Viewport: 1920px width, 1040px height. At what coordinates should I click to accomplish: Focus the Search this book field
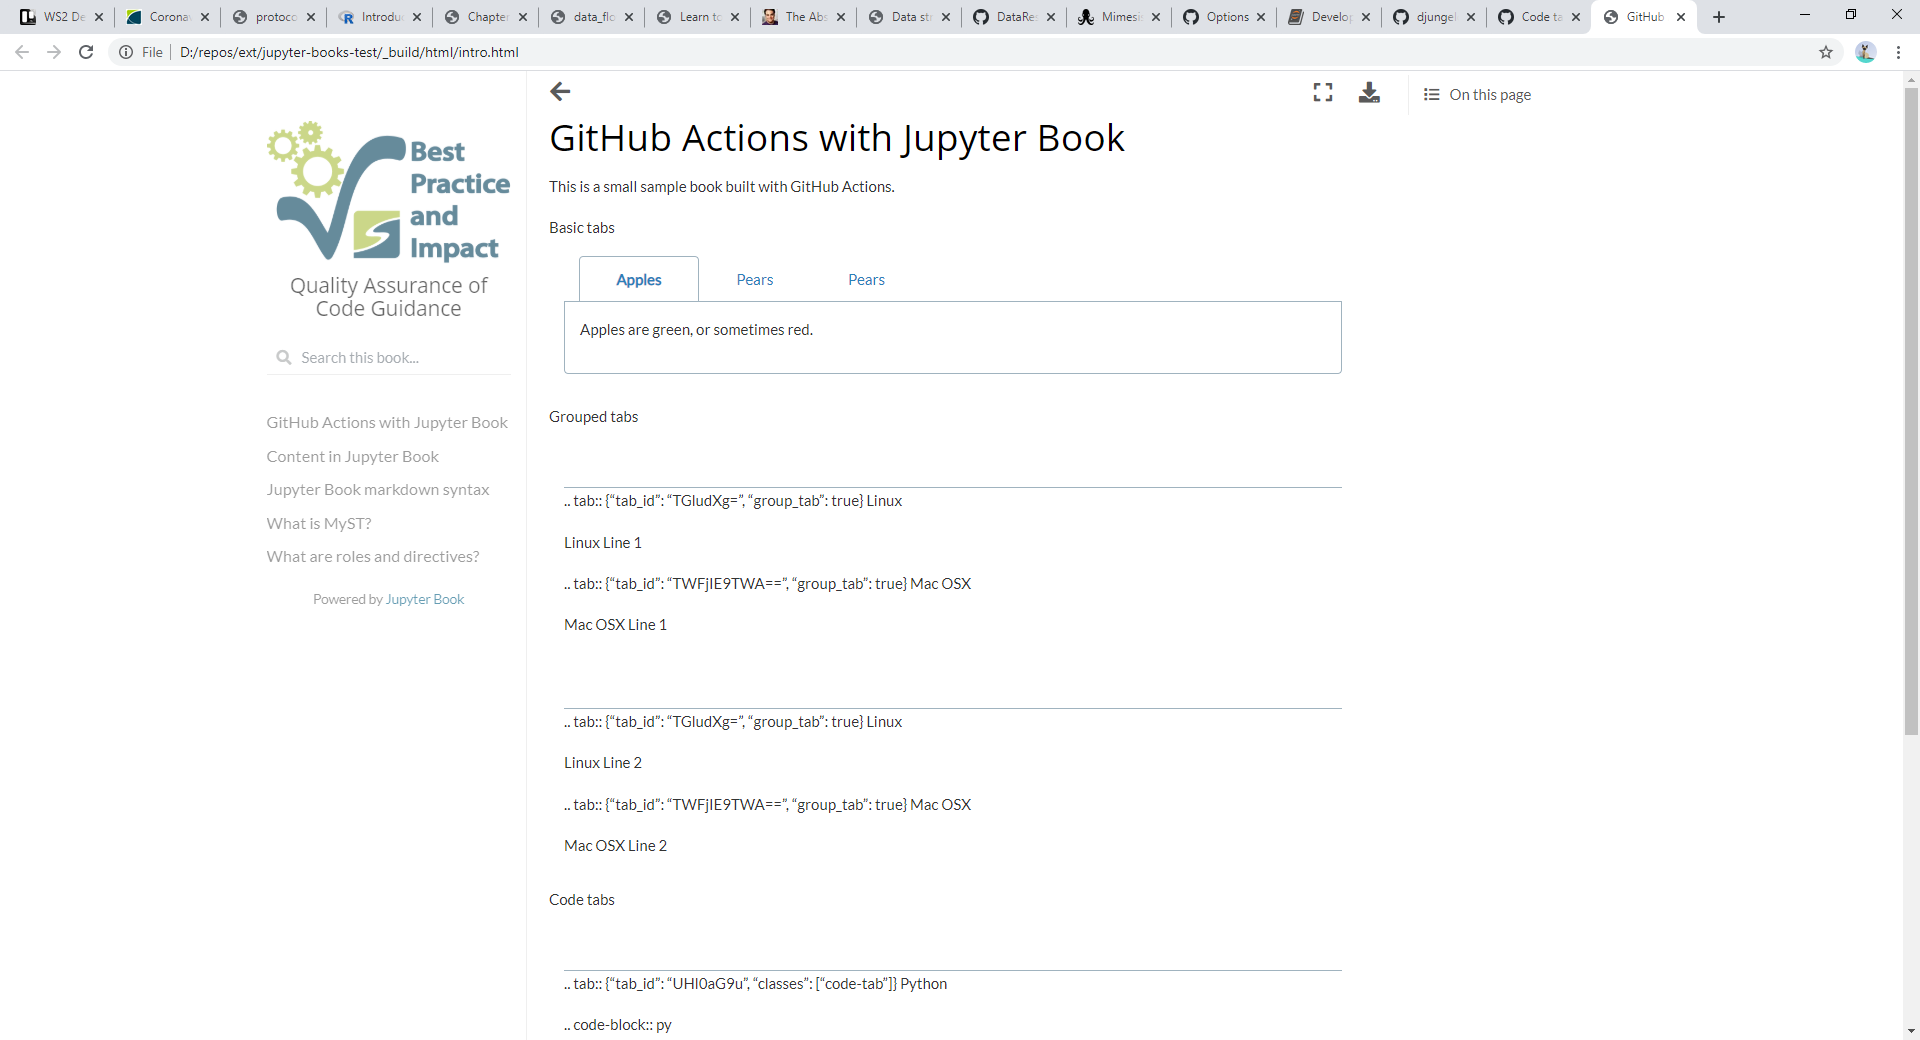coord(389,358)
